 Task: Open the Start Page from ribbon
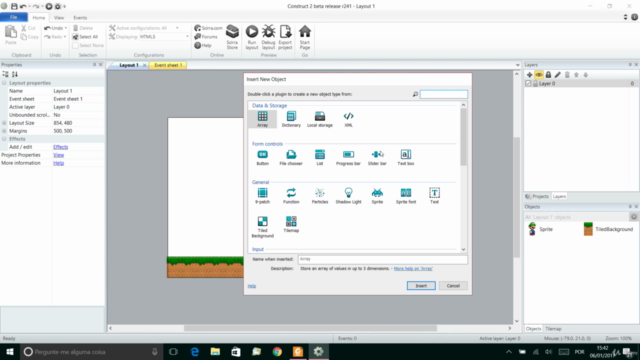pyautogui.click(x=305, y=37)
